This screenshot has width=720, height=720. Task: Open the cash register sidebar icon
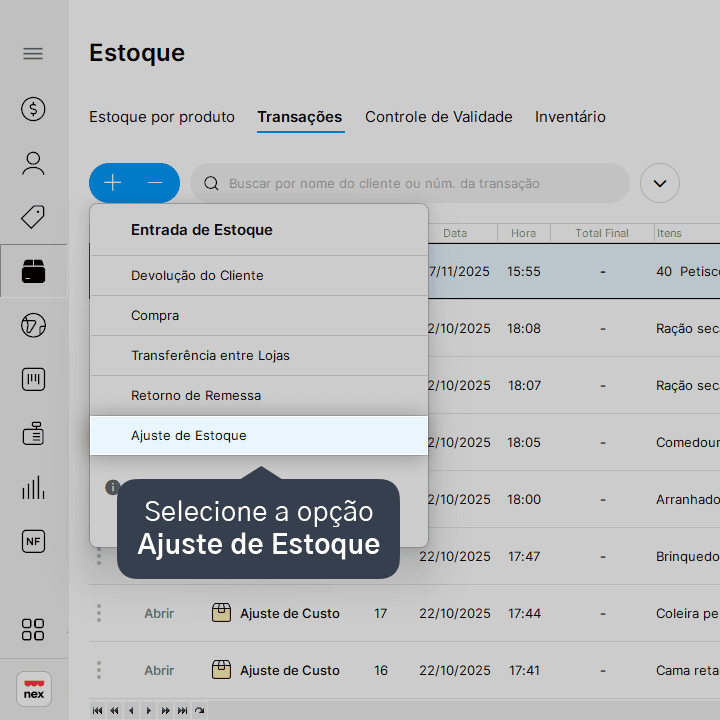coord(33,433)
